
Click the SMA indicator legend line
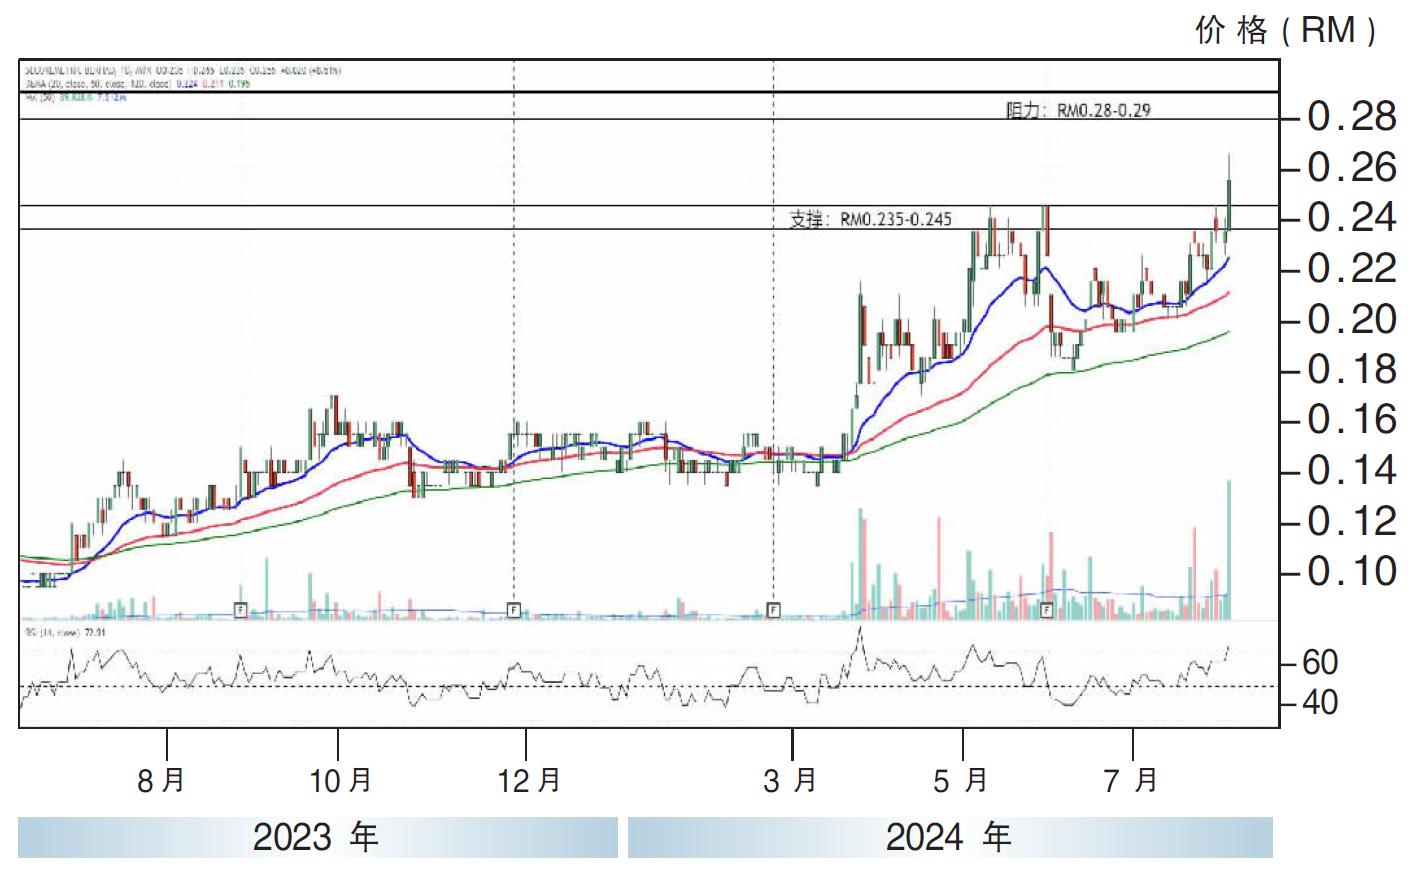click(x=136, y=84)
